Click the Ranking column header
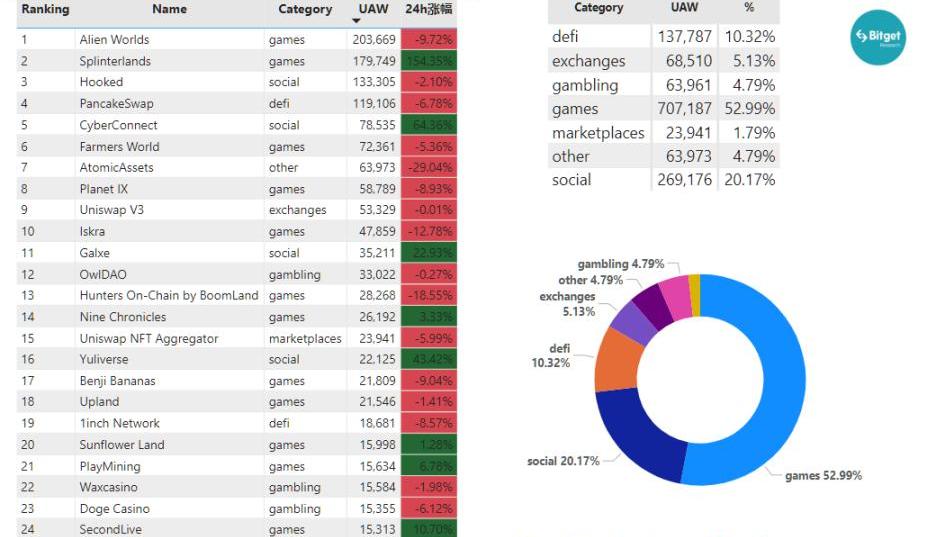Image resolution: width=927 pixels, height=537 pixels. click(46, 9)
